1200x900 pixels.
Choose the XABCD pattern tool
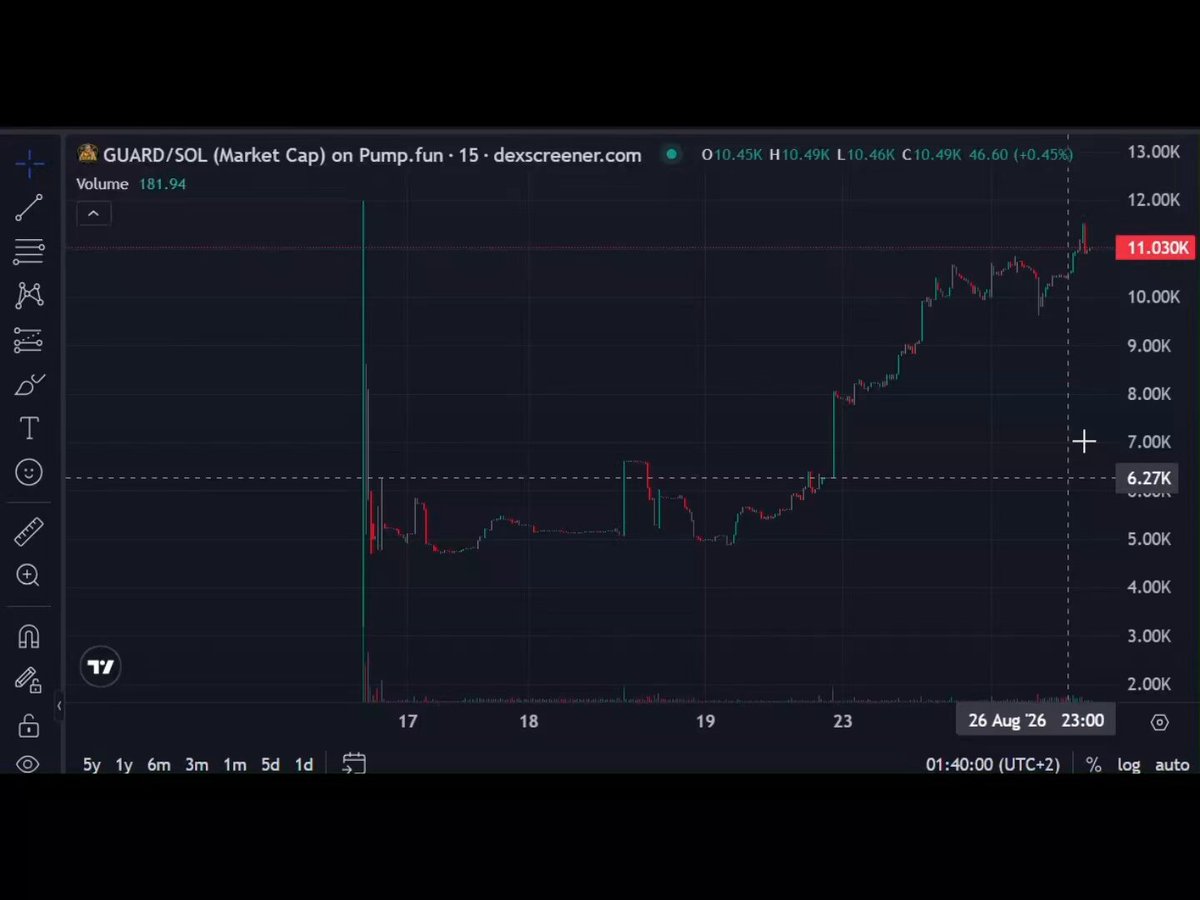point(29,295)
